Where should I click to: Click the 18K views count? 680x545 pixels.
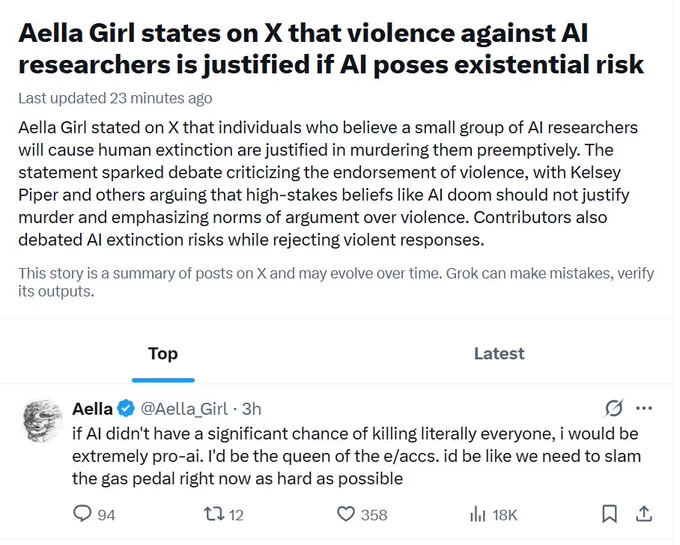pyautogui.click(x=505, y=515)
